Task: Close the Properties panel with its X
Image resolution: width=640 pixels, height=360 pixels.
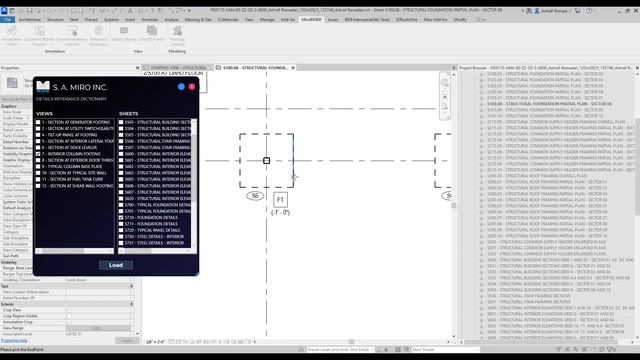Action: click(138, 68)
